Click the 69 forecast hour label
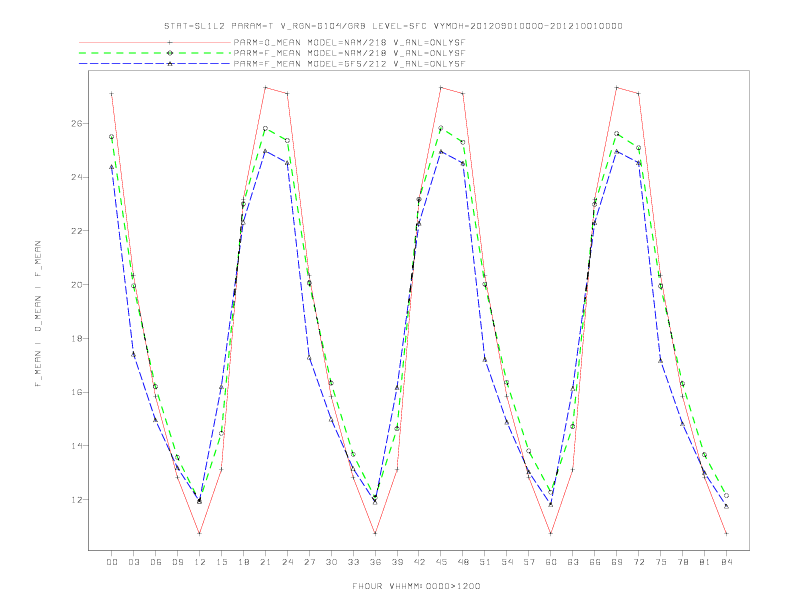This screenshot has height=612, width=792. pyautogui.click(x=617, y=562)
